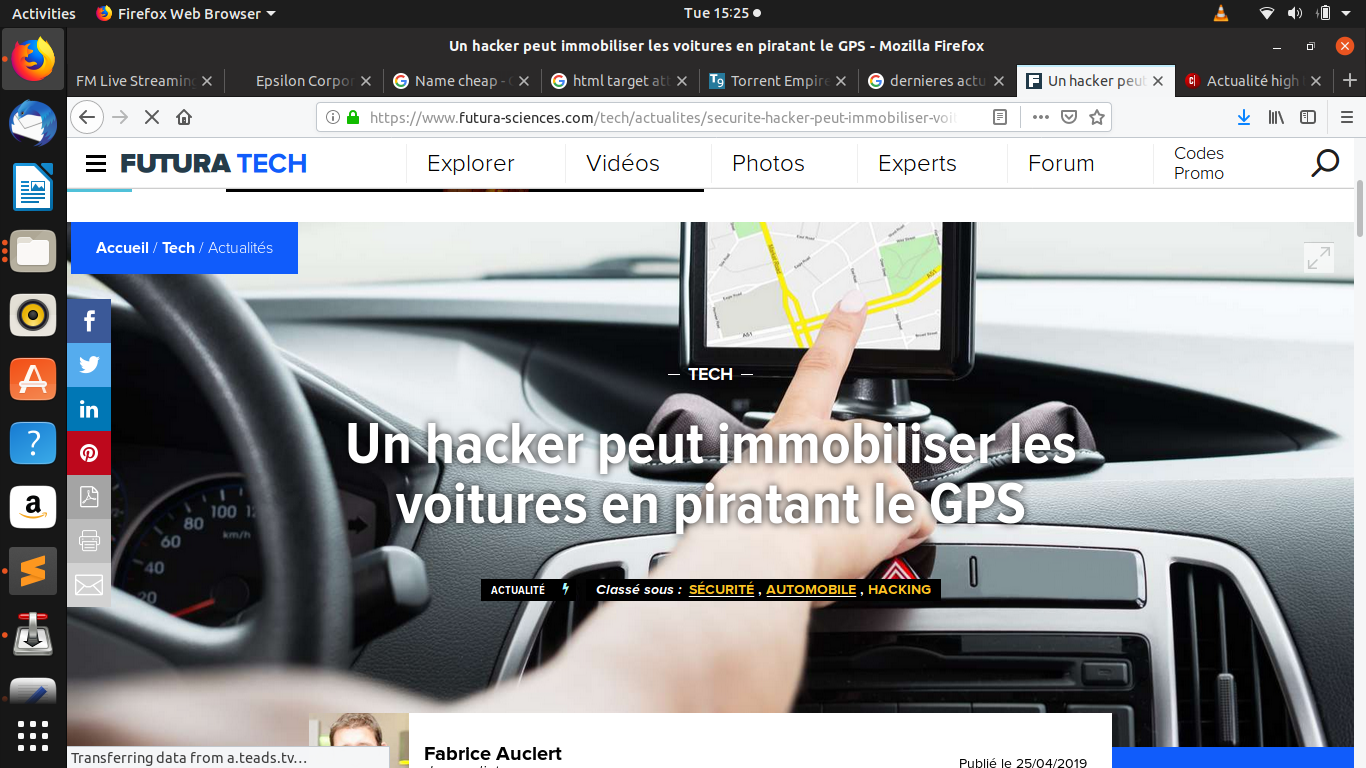1366x768 pixels.
Task: Open the Amazon launcher in dock
Action: (x=33, y=507)
